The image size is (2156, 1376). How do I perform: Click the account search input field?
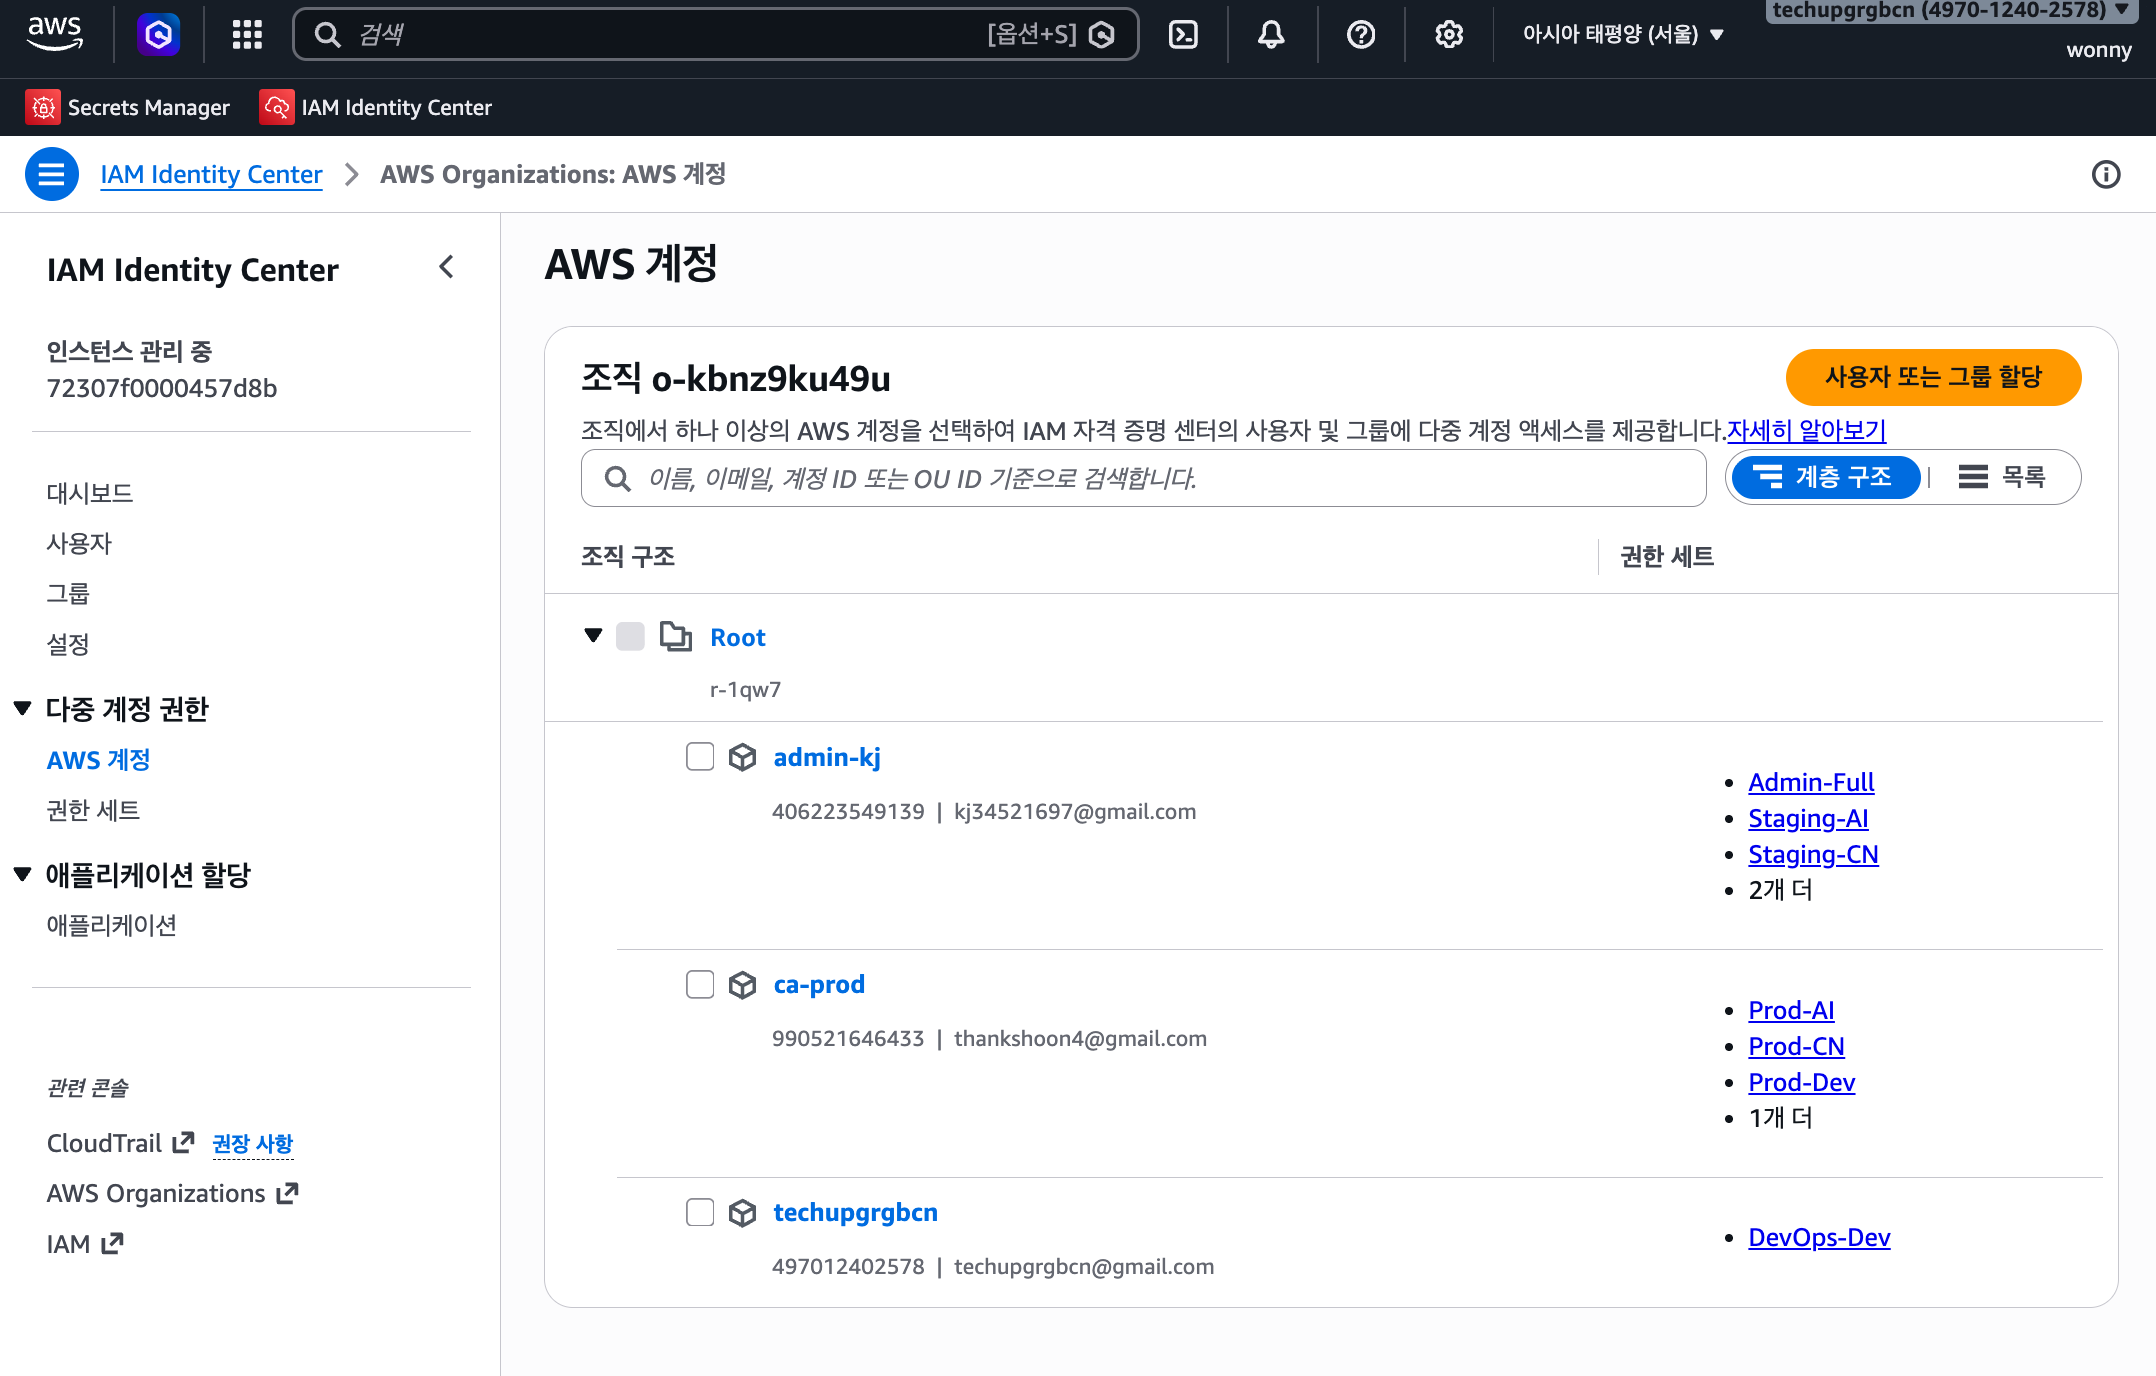coord(1142,478)
